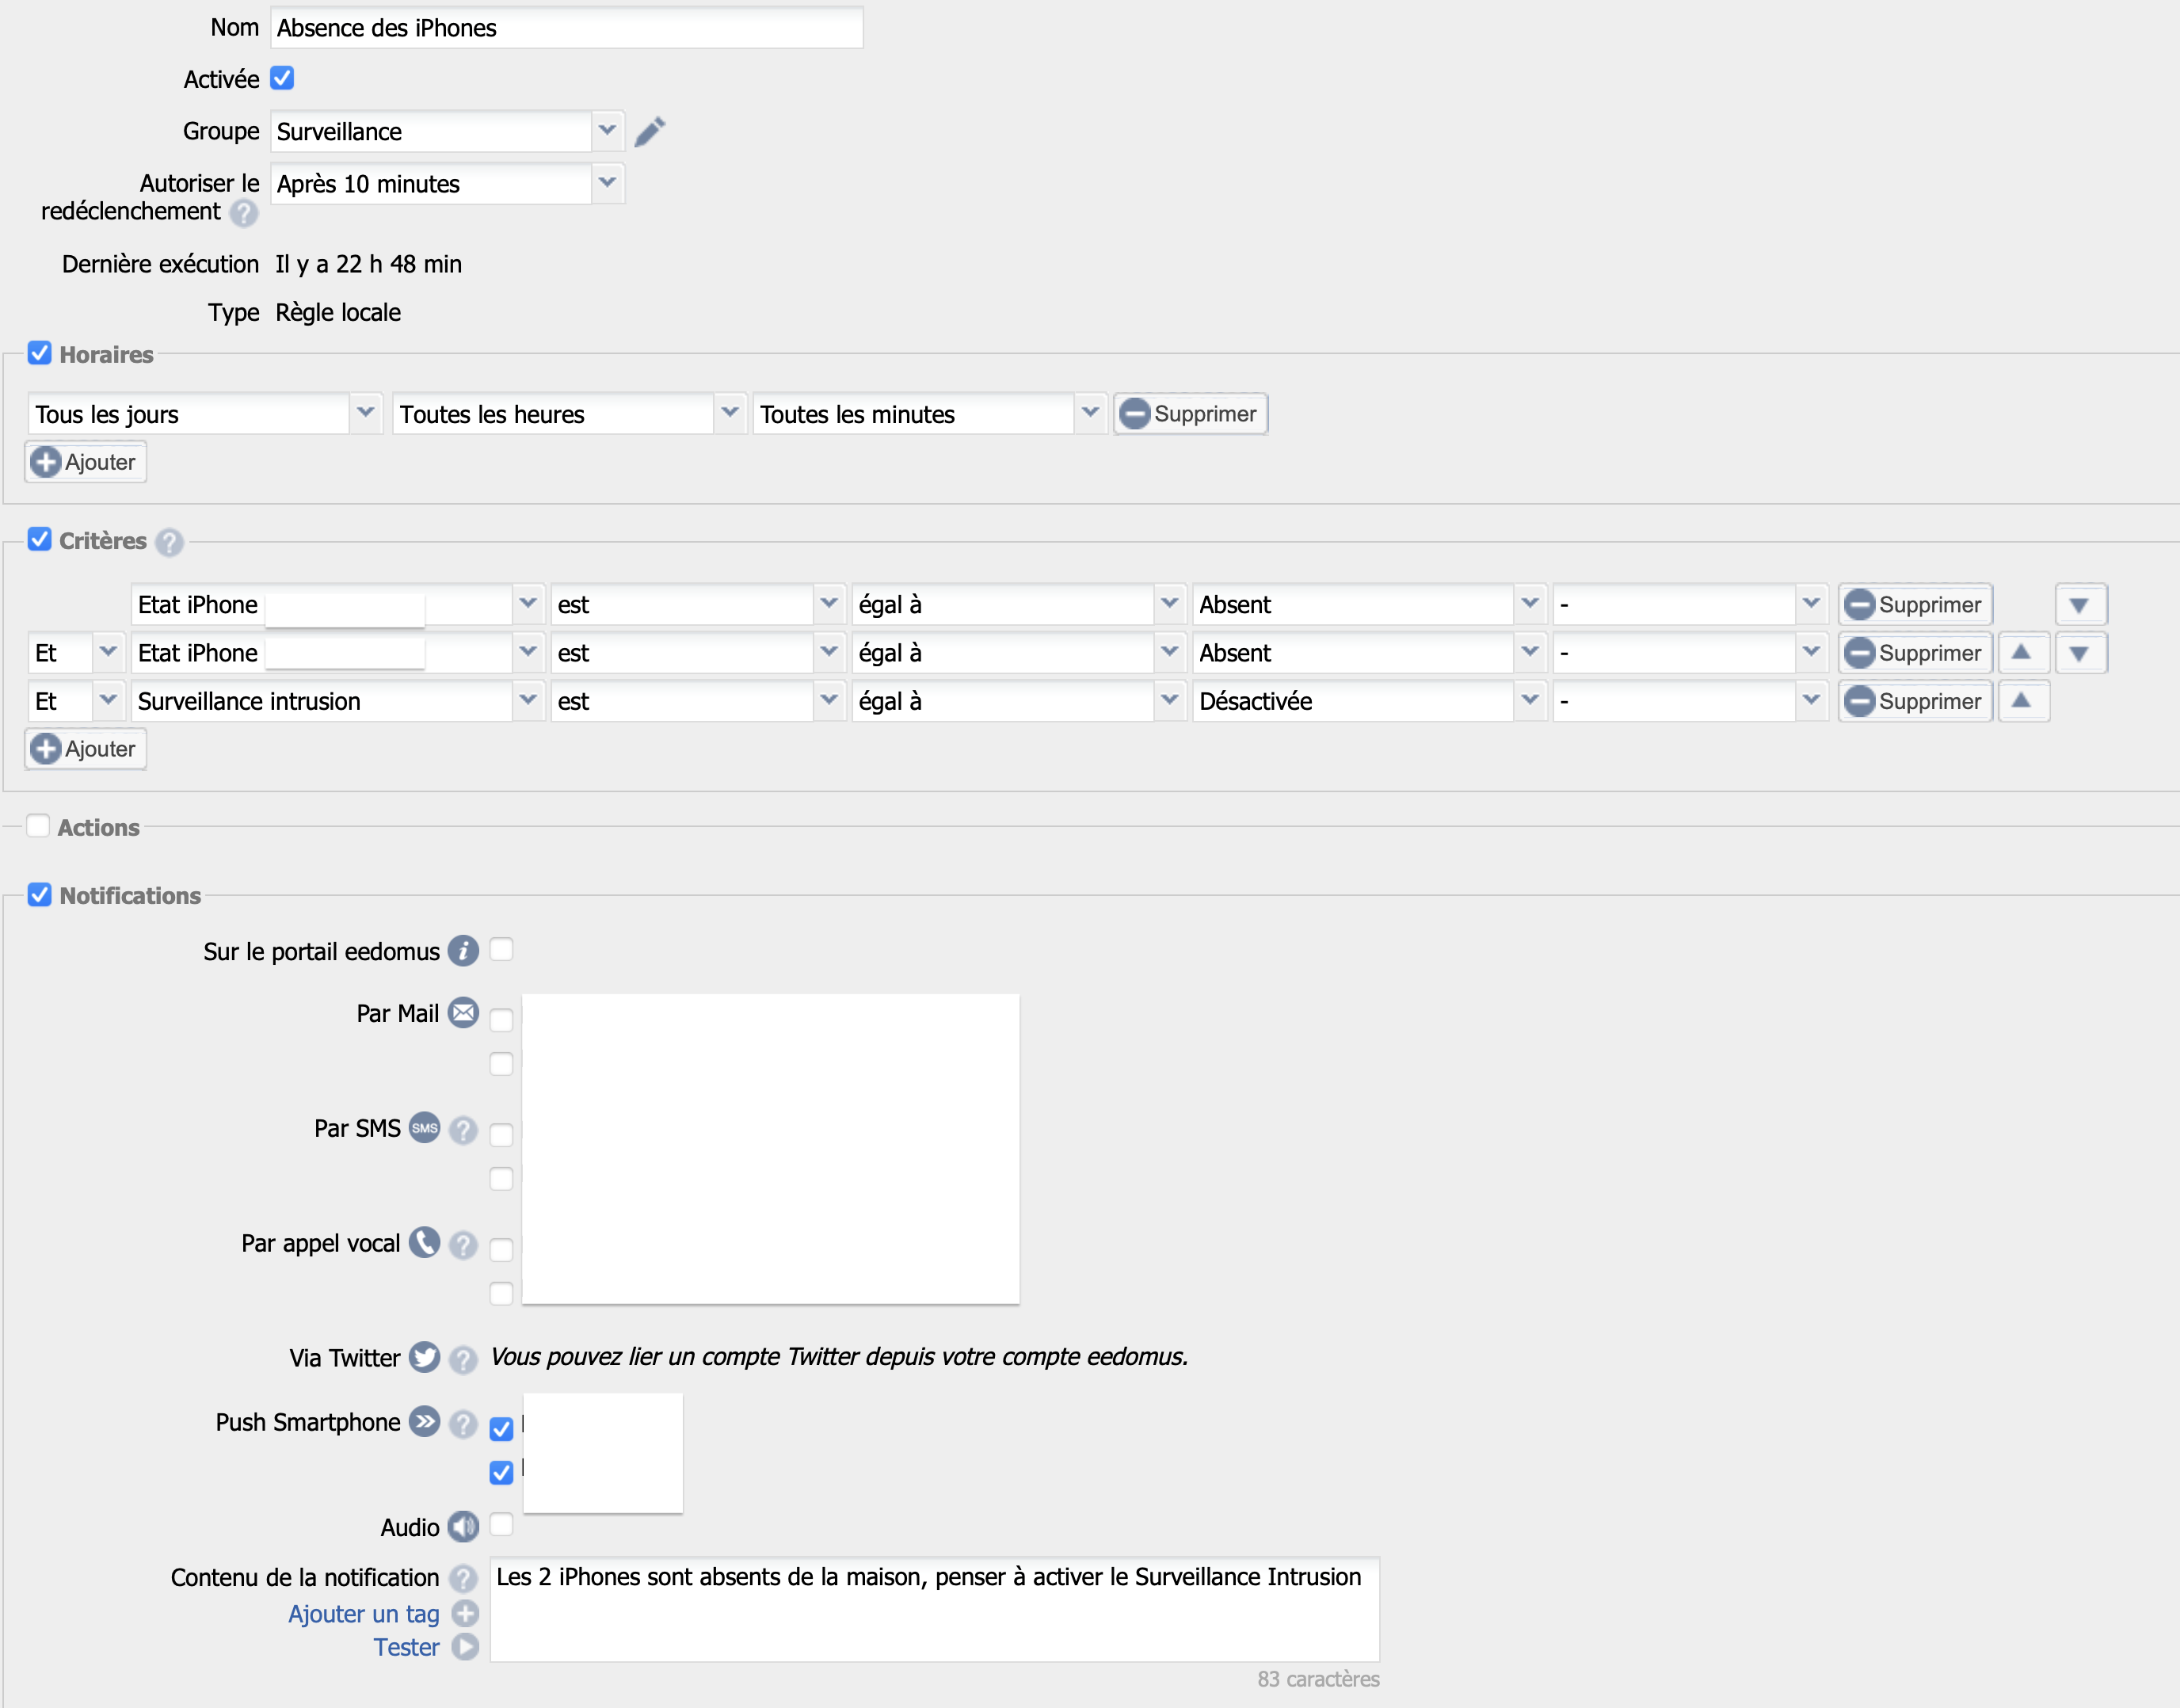Click the Tester play icon
Image resolution: width=2180 pixels, height=1708 pixels.
point(465,1647)
